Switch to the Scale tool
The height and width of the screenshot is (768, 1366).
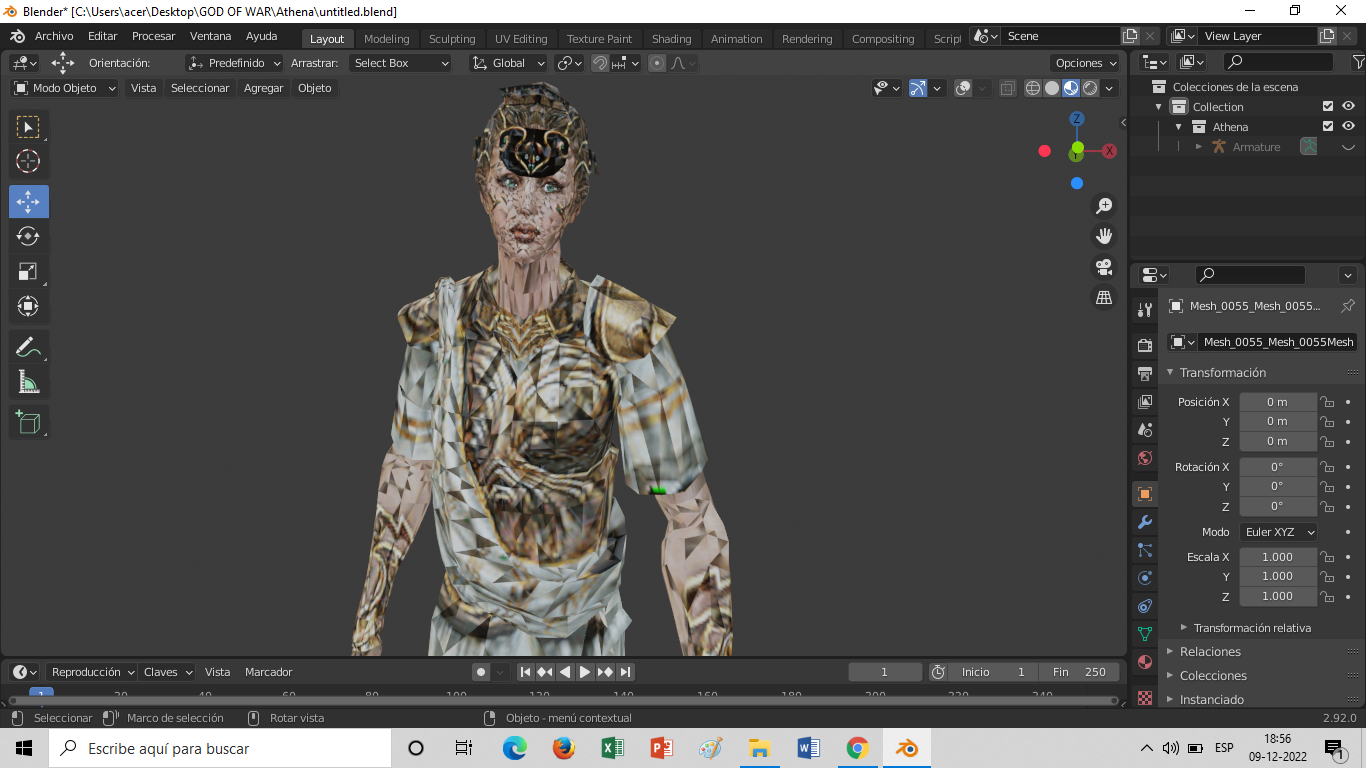click(28, 272)
